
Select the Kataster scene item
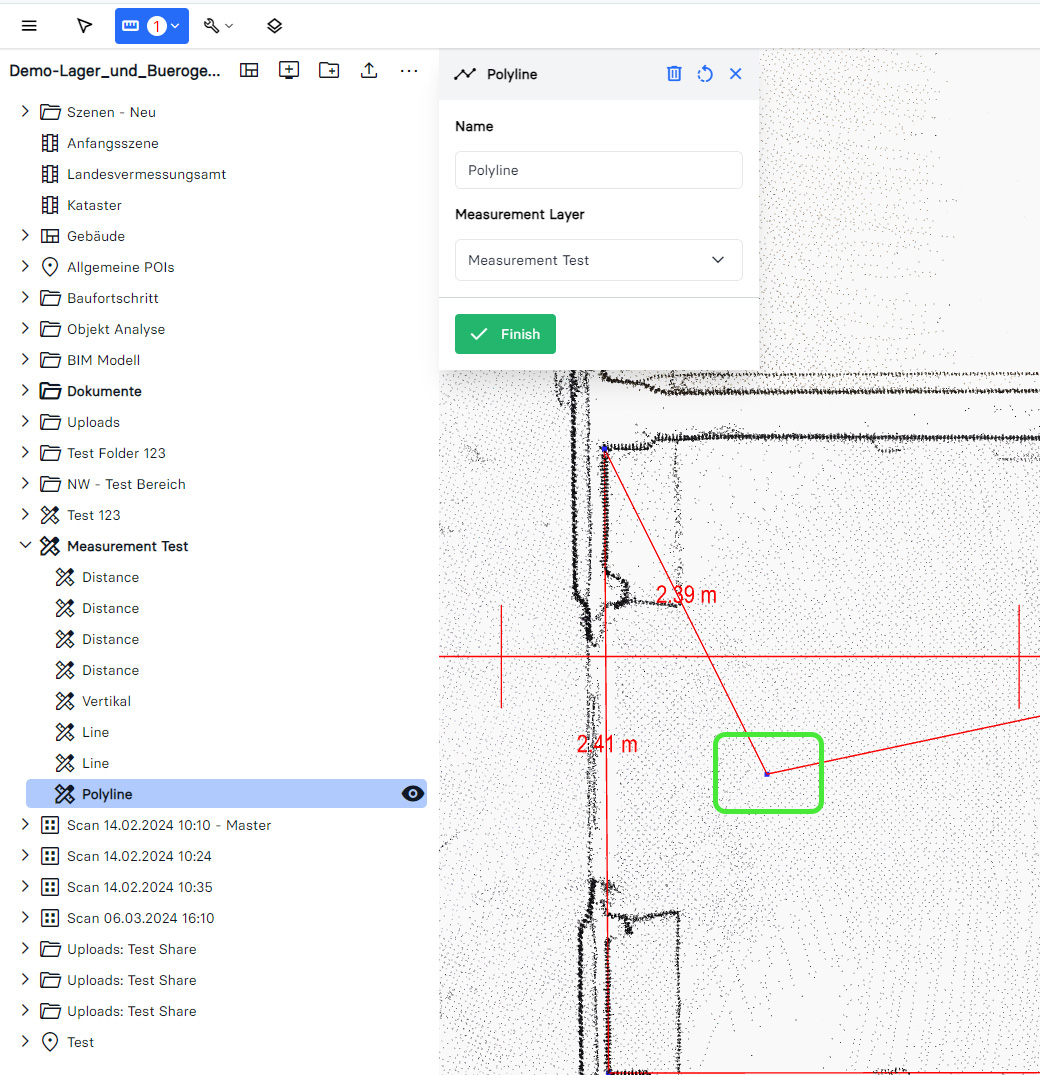click(x=94, y=205)
